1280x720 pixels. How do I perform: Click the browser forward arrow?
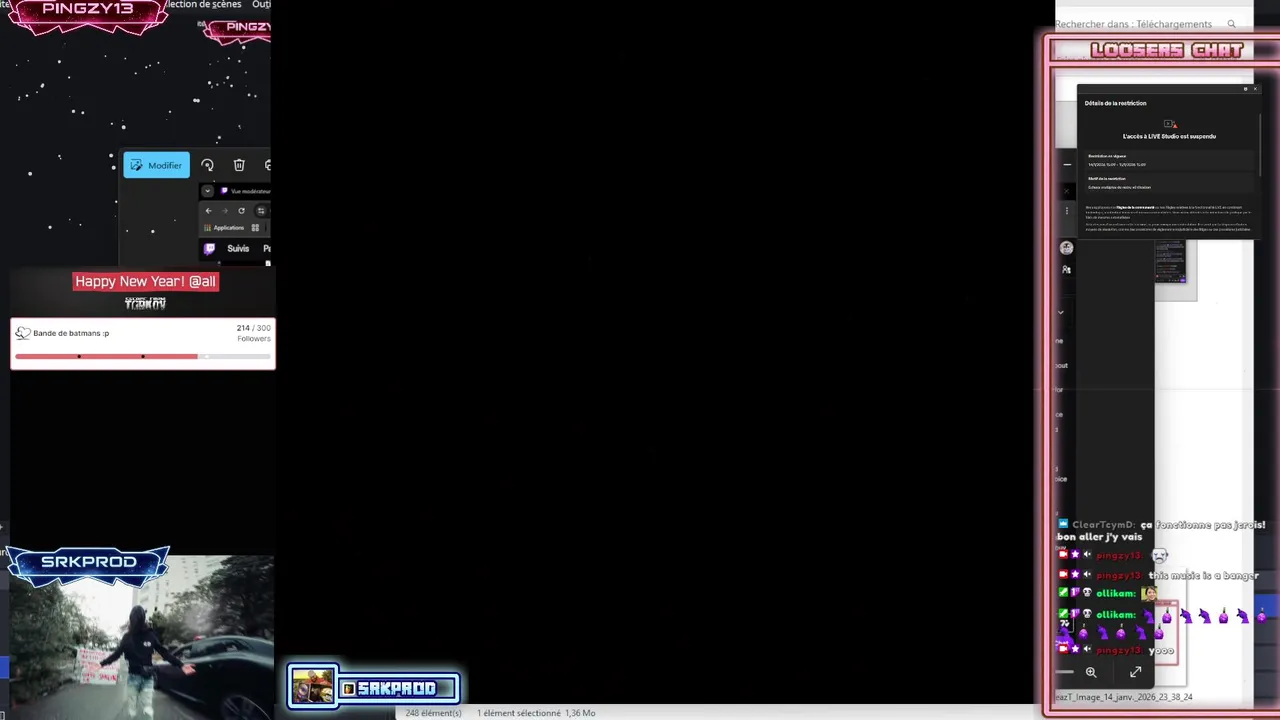(224, 211)
